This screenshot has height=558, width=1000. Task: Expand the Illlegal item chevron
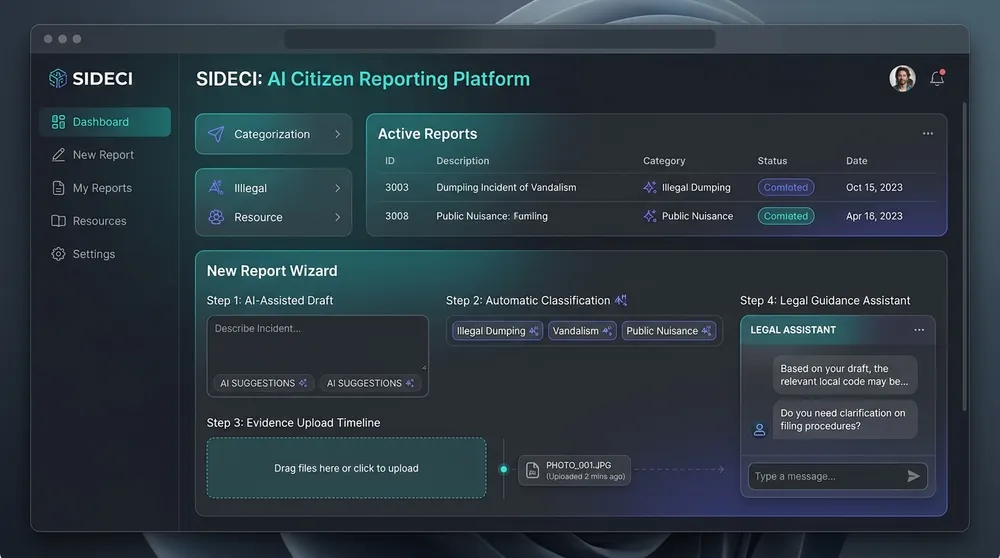tap(337, 188)
